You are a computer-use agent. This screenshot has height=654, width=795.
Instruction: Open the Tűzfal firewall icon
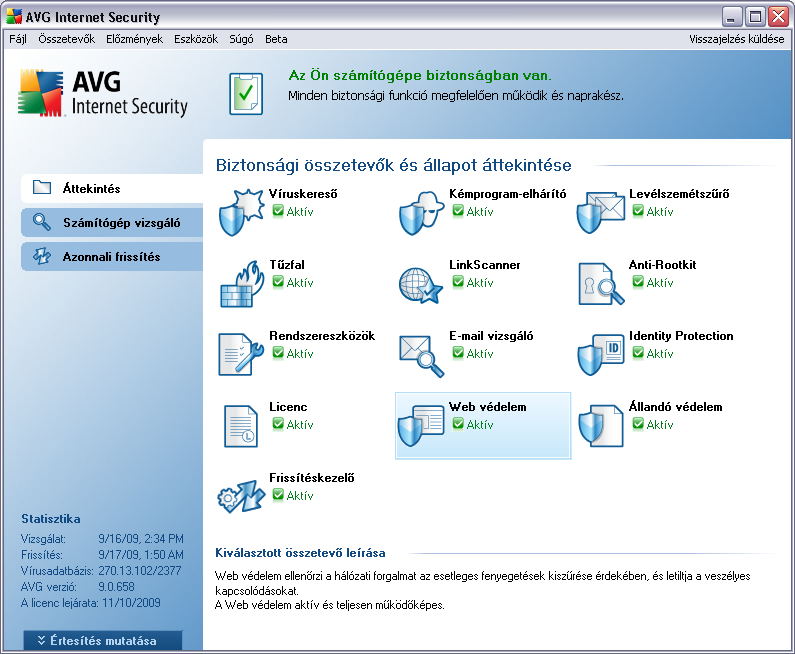(242, 284)
